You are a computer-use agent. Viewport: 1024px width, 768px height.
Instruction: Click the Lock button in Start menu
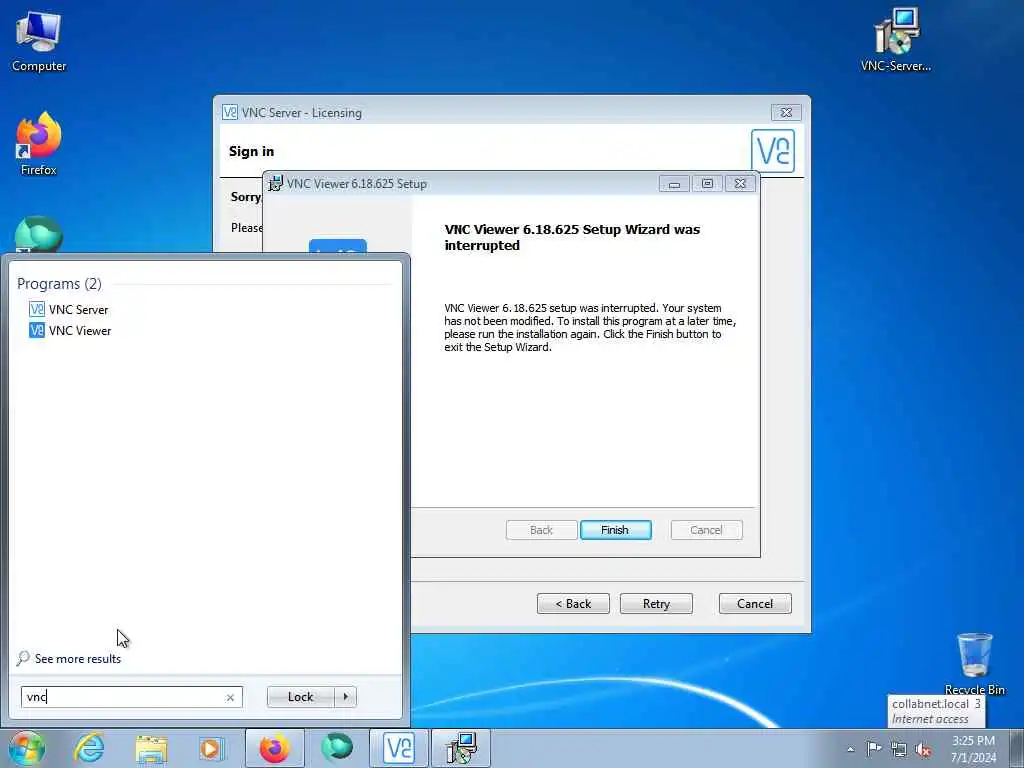coord(300,697)
